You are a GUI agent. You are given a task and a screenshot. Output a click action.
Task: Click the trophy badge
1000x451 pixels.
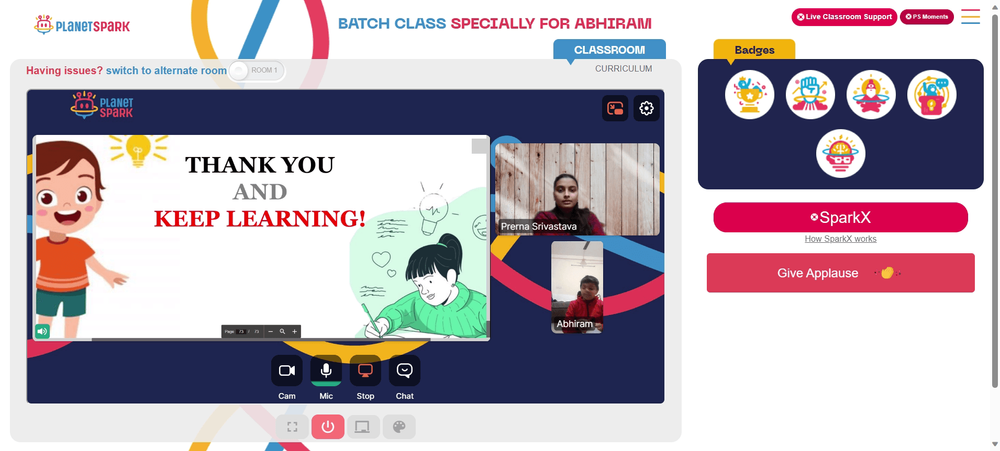pos(749,94)
